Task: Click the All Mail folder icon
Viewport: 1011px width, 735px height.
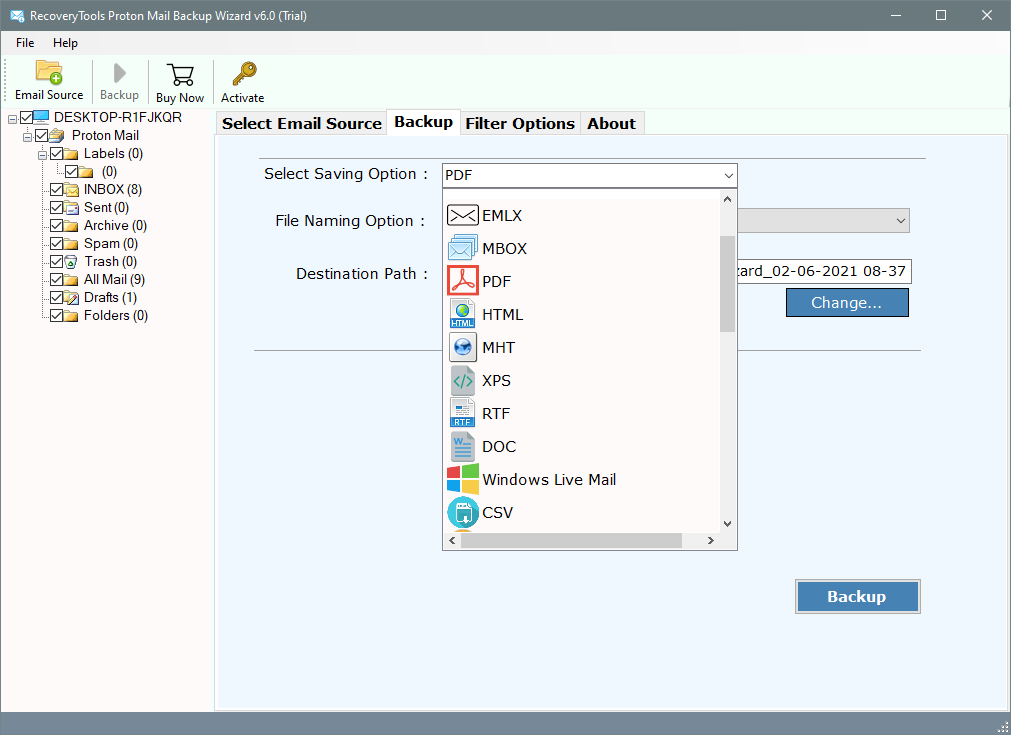Action: 72,280
